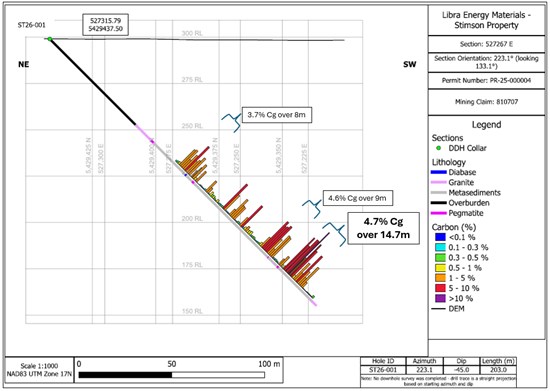Click the 'Length (m)' table header
550x391 pixels.
coord(498,361)
